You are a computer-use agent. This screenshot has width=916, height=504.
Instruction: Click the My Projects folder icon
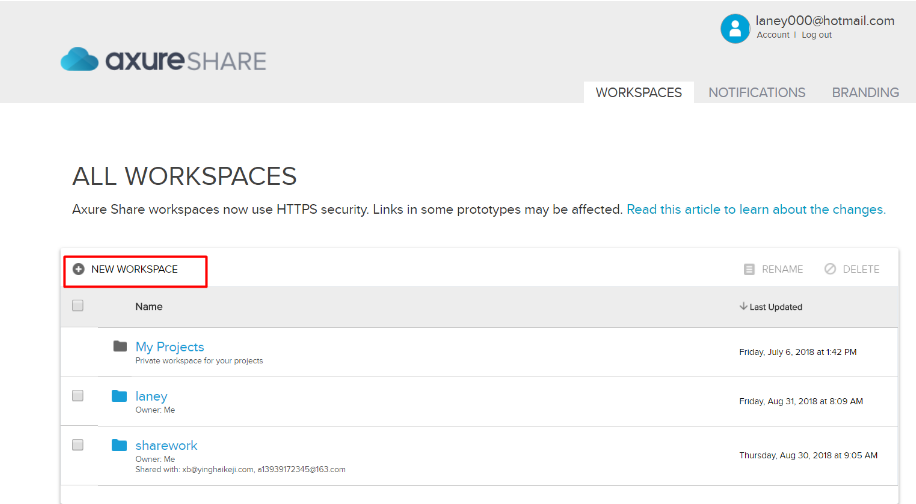tap(120, 346)
